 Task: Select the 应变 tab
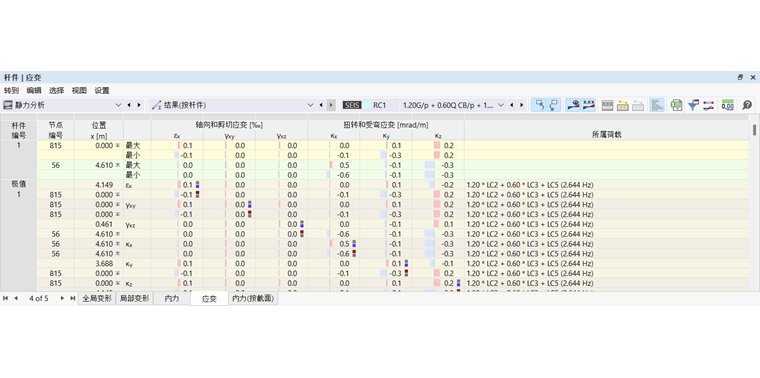click(209, 299)
